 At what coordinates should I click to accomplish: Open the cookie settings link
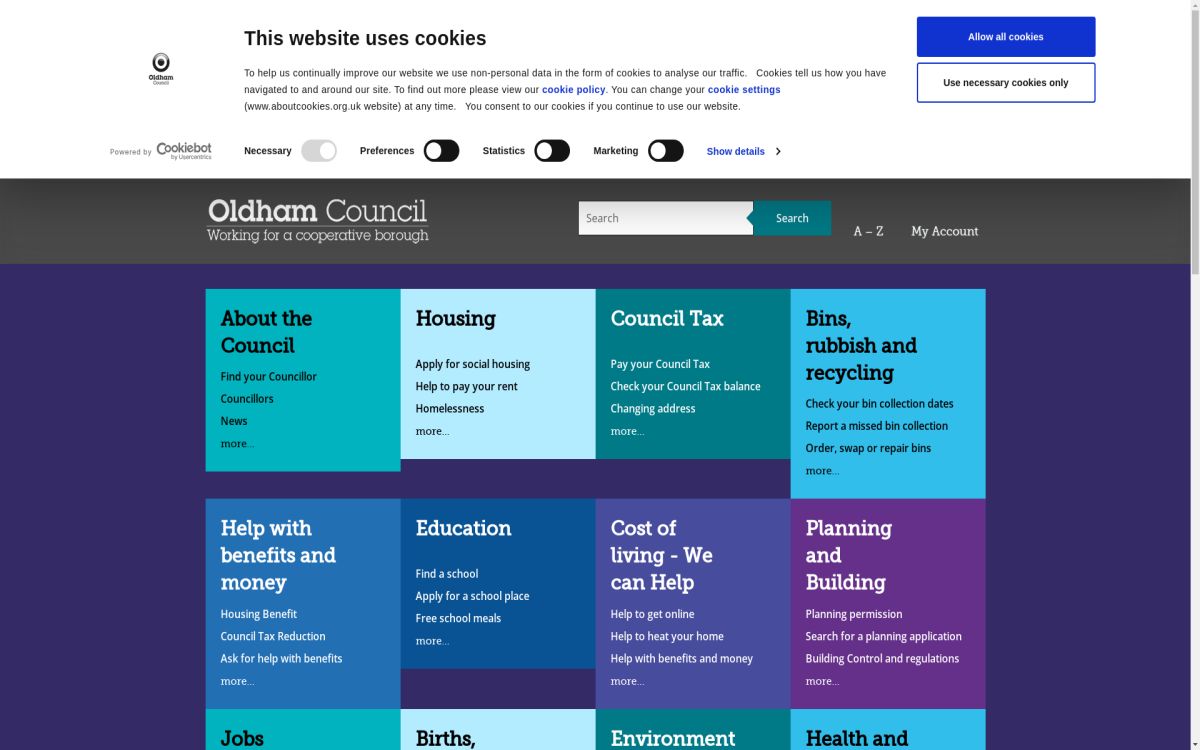pyautogui.click(x=744, y=89)
